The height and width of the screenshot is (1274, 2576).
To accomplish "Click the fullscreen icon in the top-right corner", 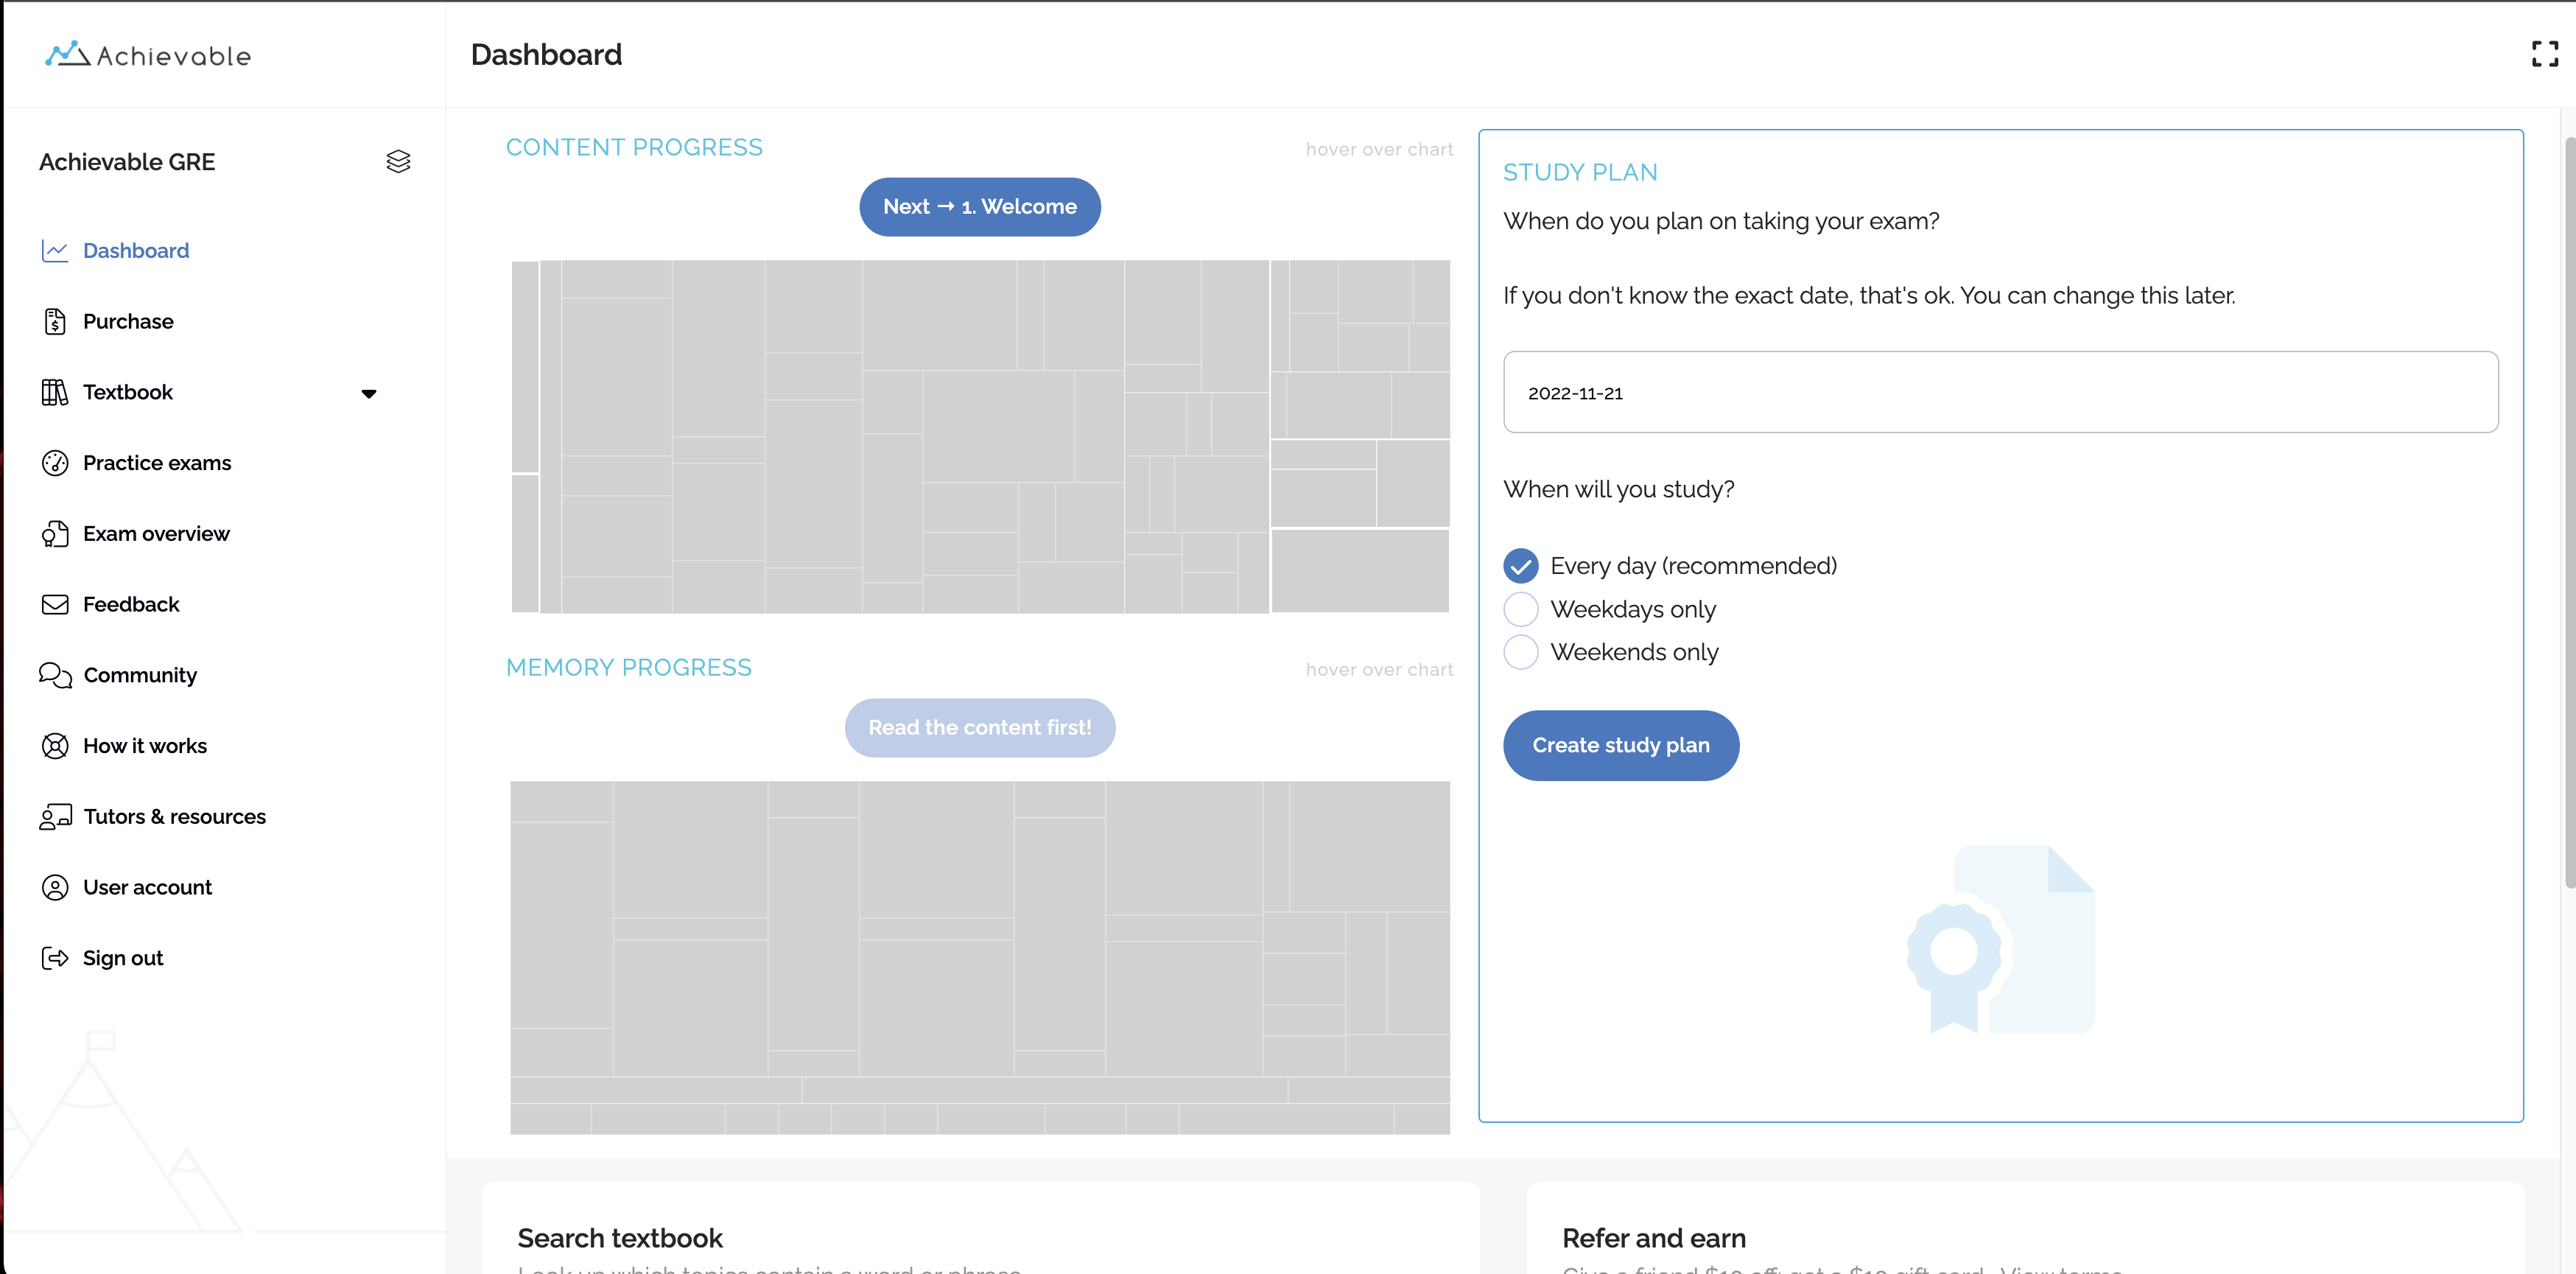I will [x=2544, y=54].
